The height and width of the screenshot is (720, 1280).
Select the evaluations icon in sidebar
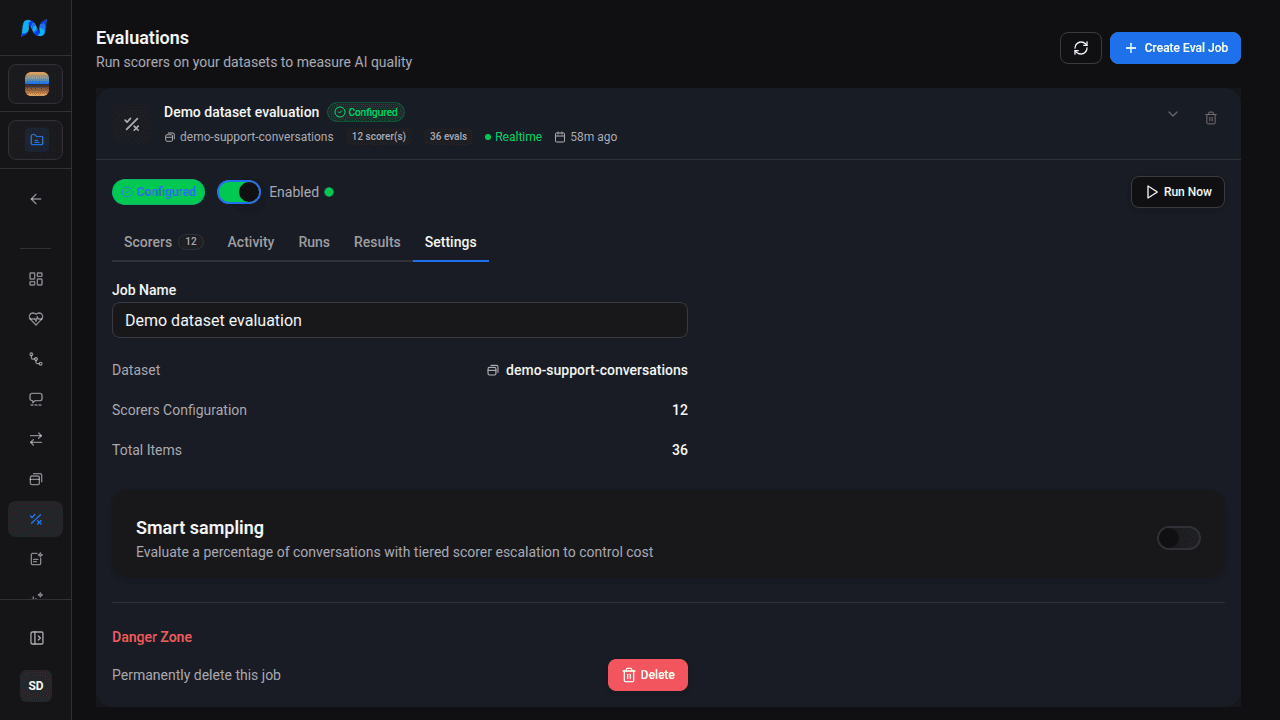click(x=36, y=519)
